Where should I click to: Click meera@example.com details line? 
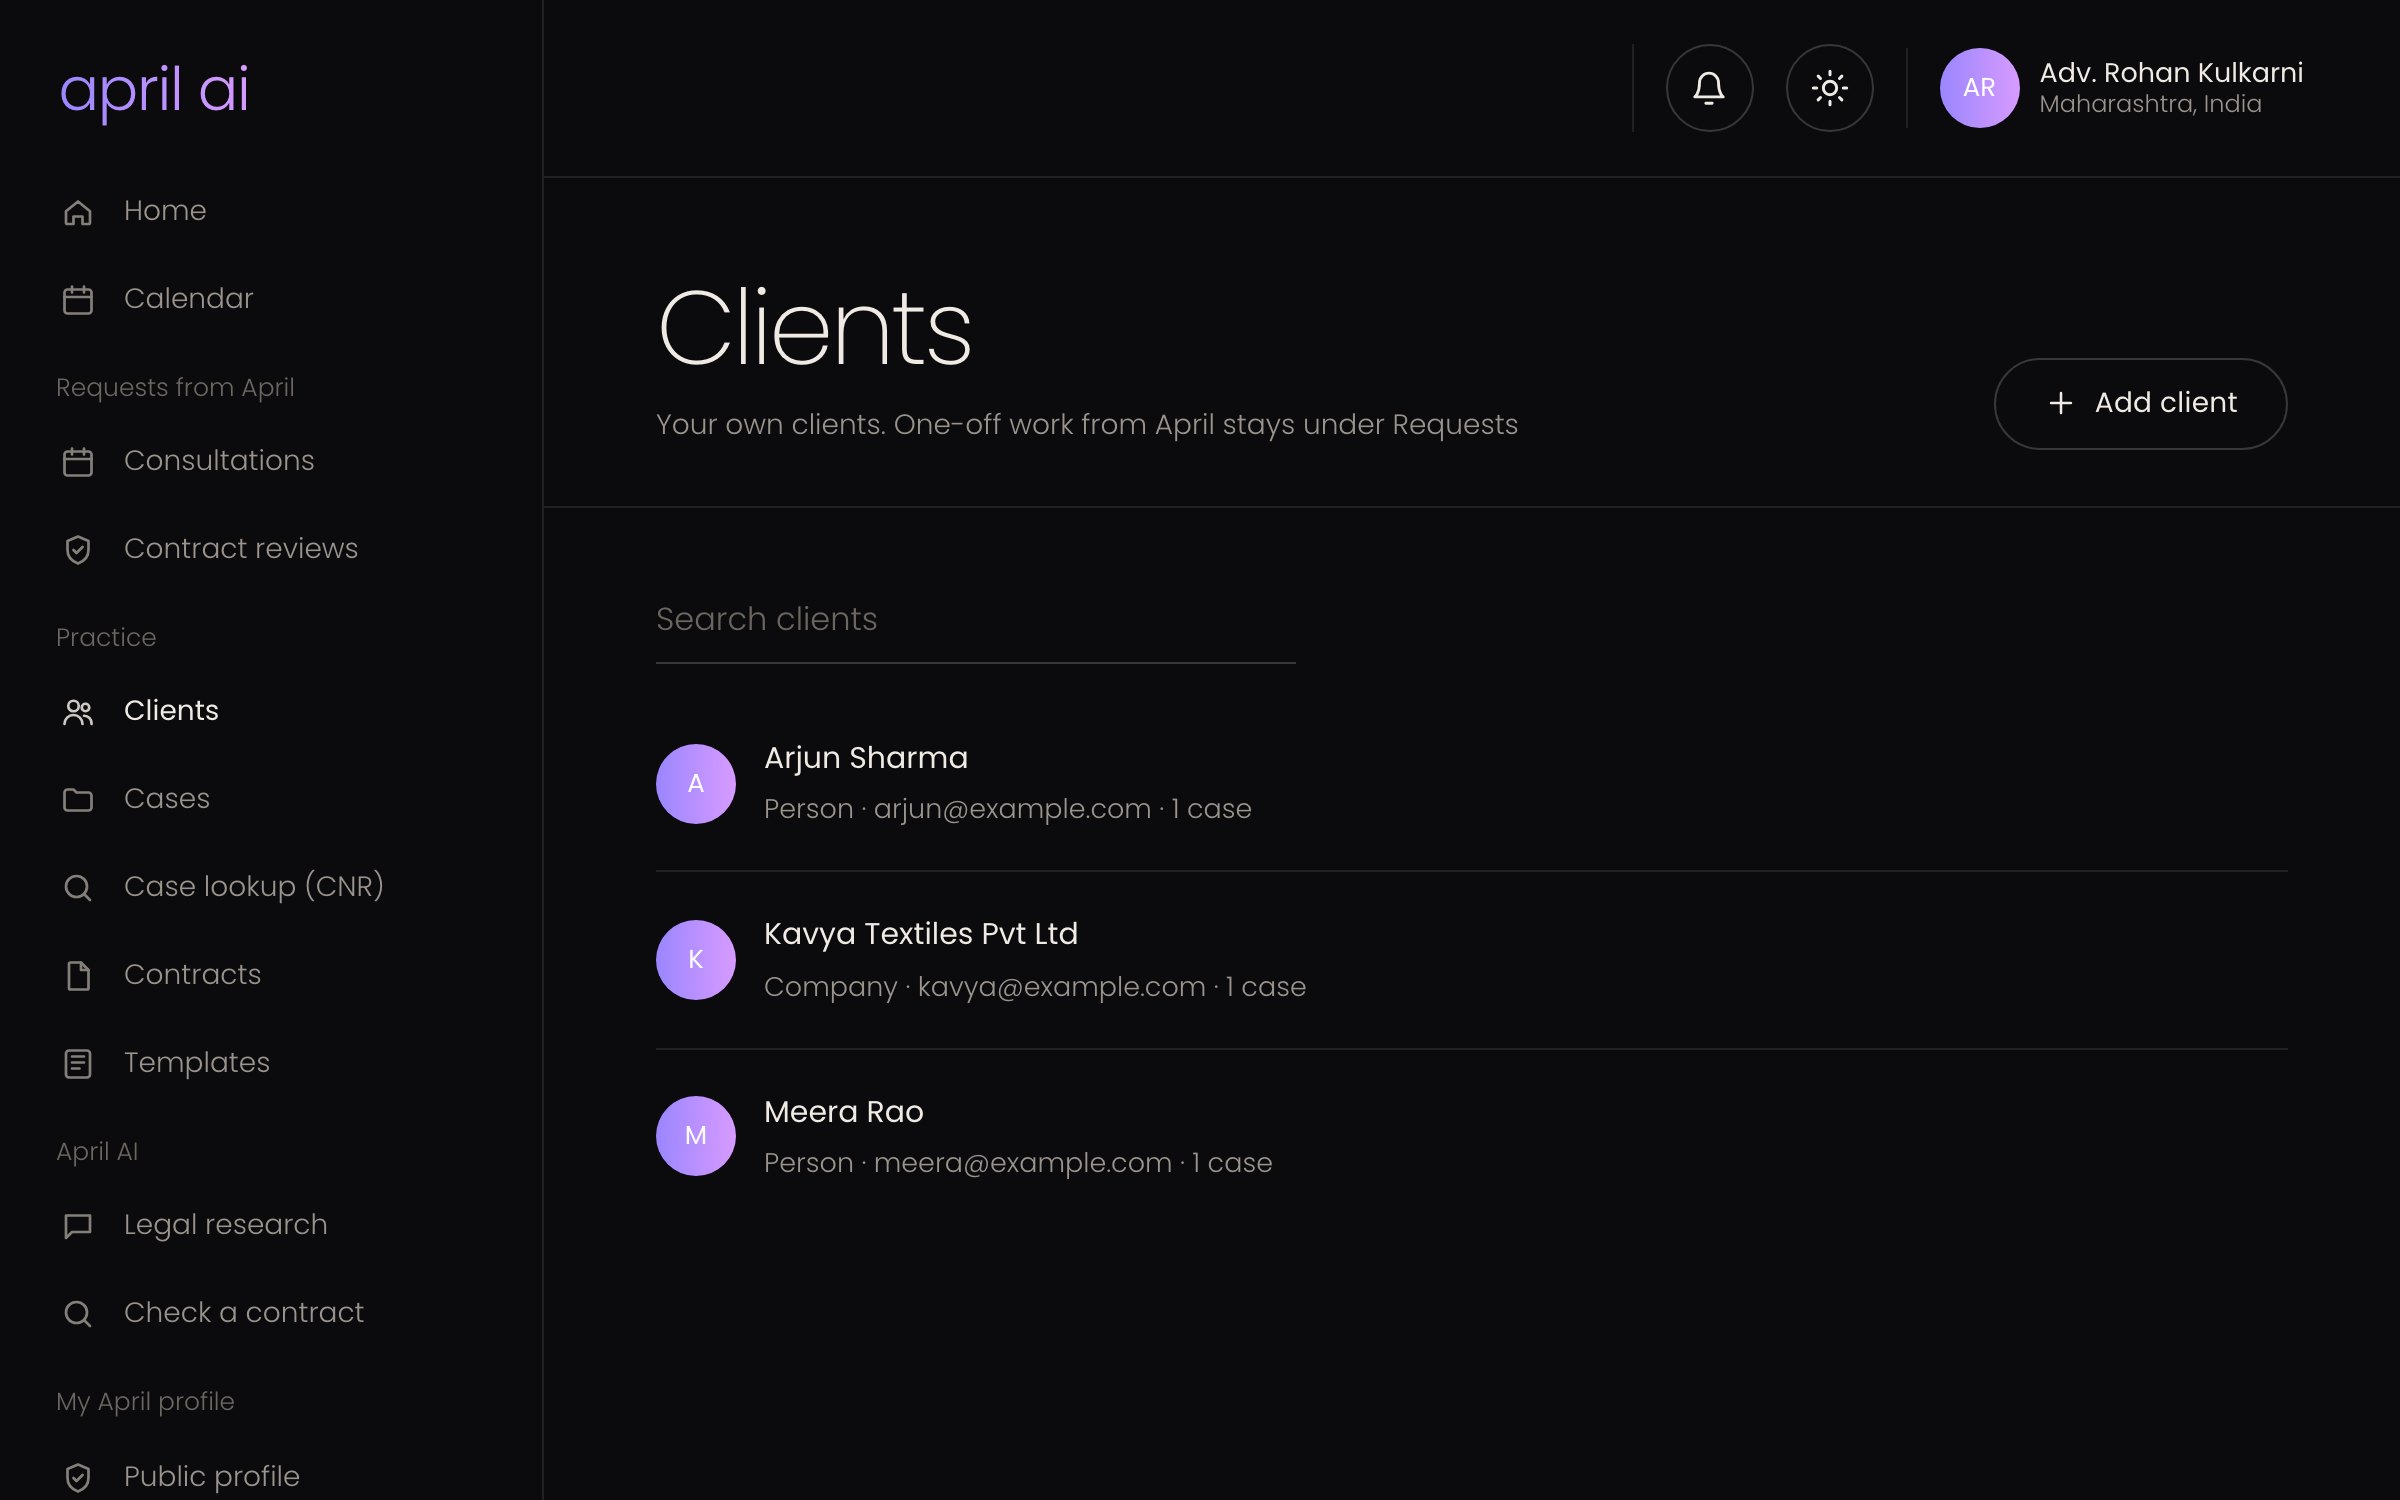click(1018, 1163)
